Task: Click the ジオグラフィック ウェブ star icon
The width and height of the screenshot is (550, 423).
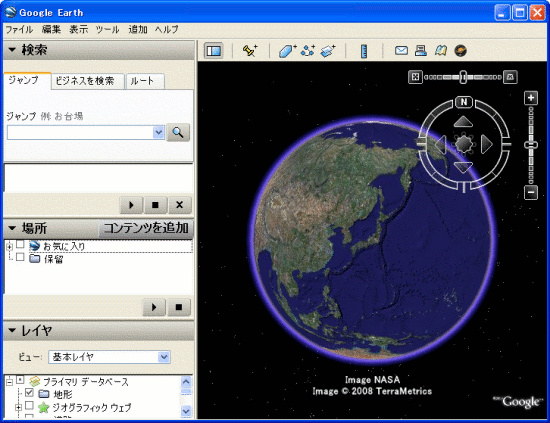Action: (x=43, y=408)
